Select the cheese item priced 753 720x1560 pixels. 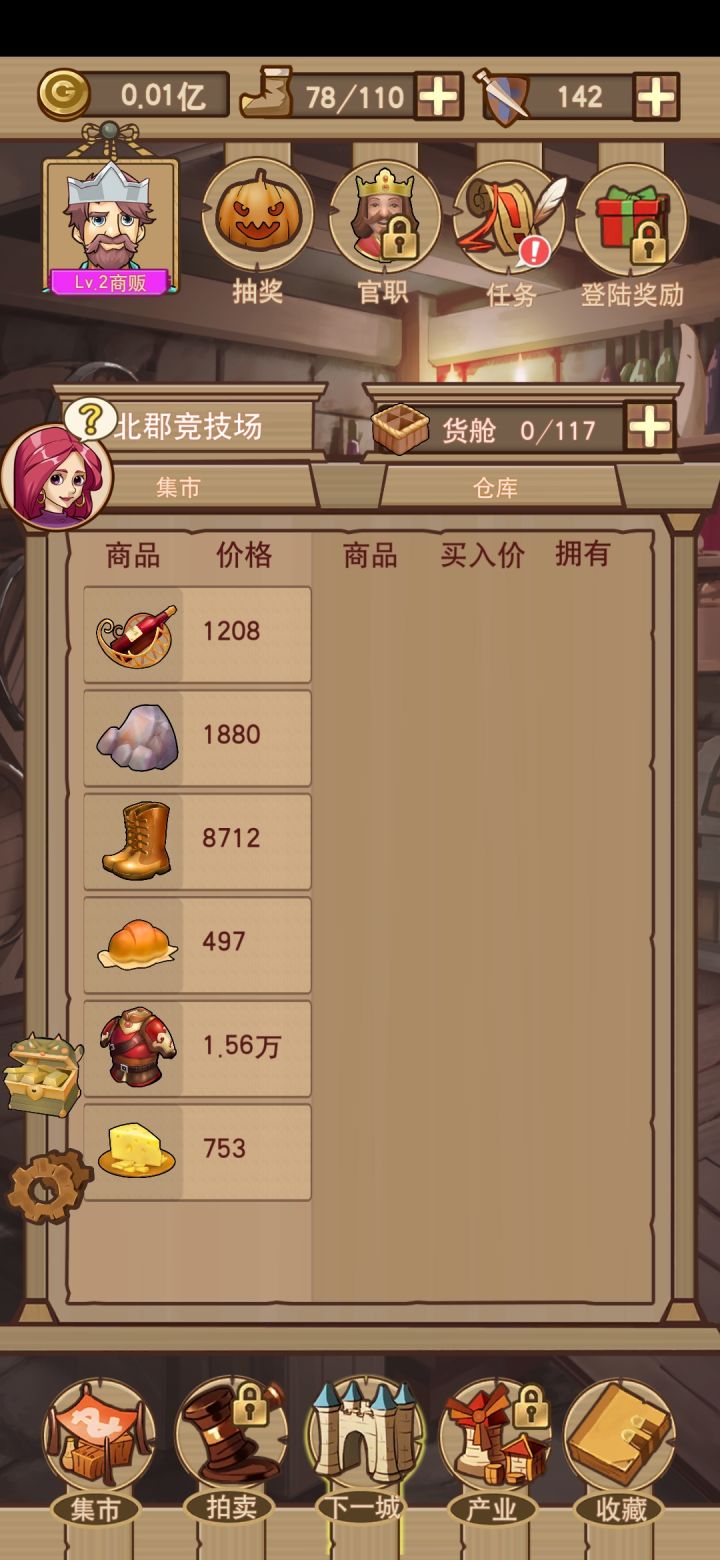tap(197, 1152)
